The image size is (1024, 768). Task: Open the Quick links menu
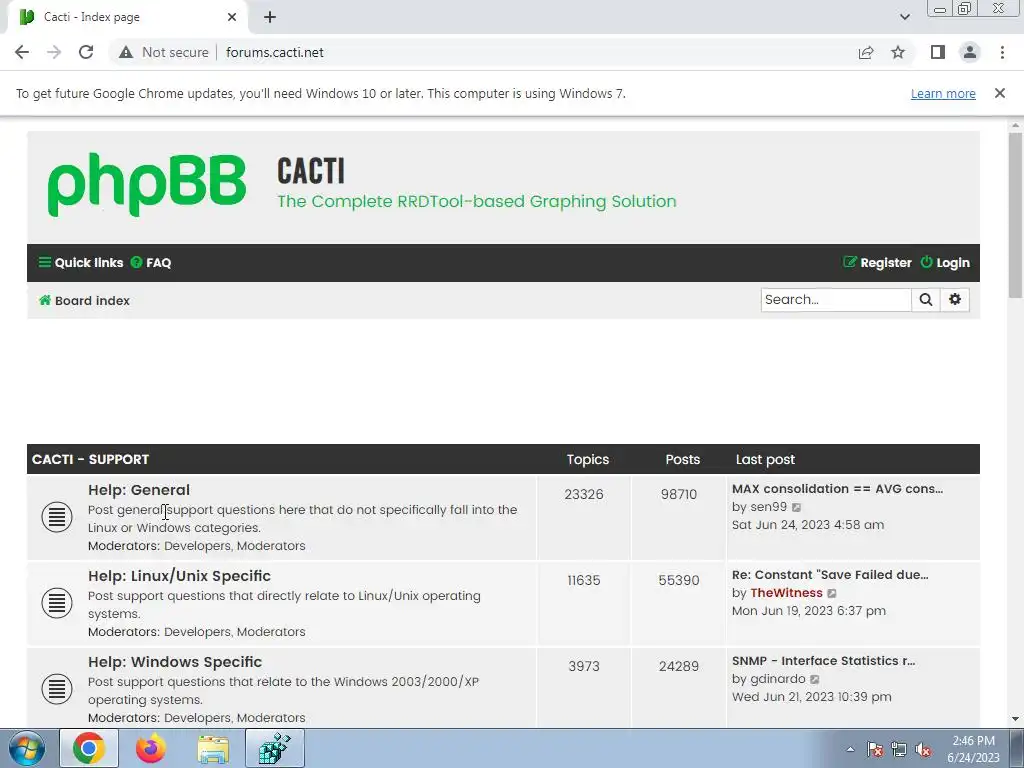81,263
